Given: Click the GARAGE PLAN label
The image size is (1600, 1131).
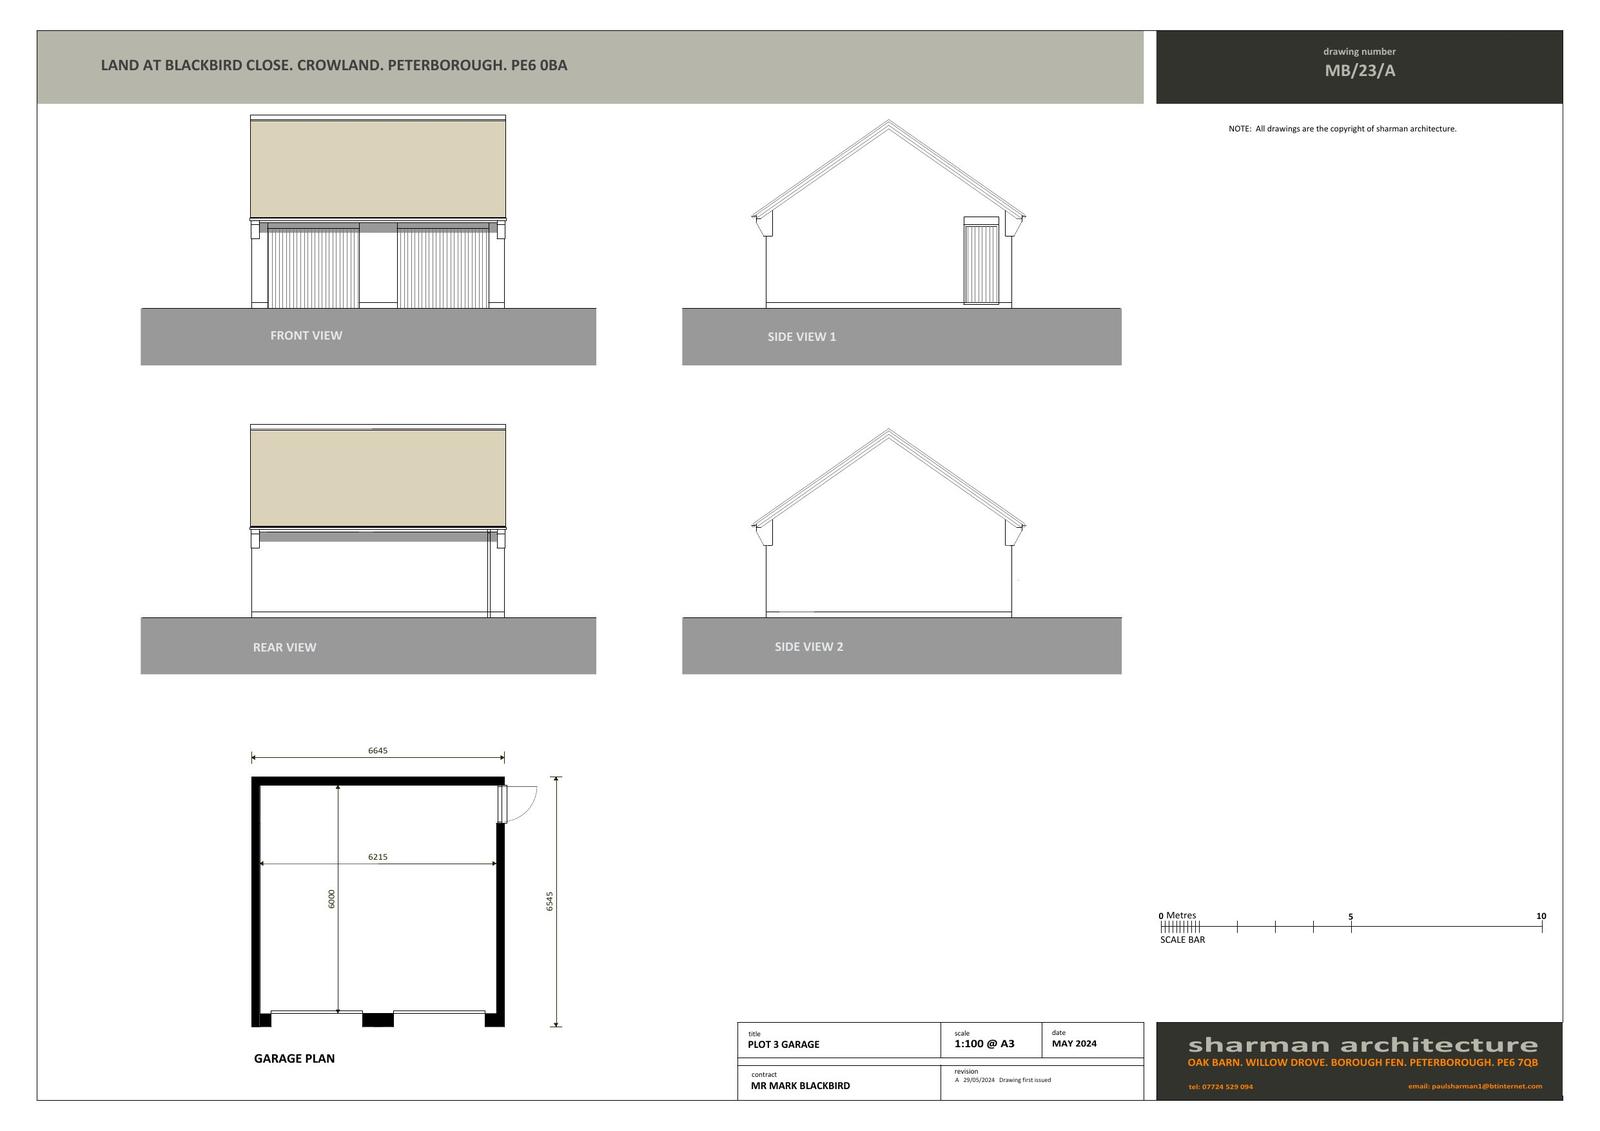Looking at the screenshot, I should click(x=294, y=1058).
